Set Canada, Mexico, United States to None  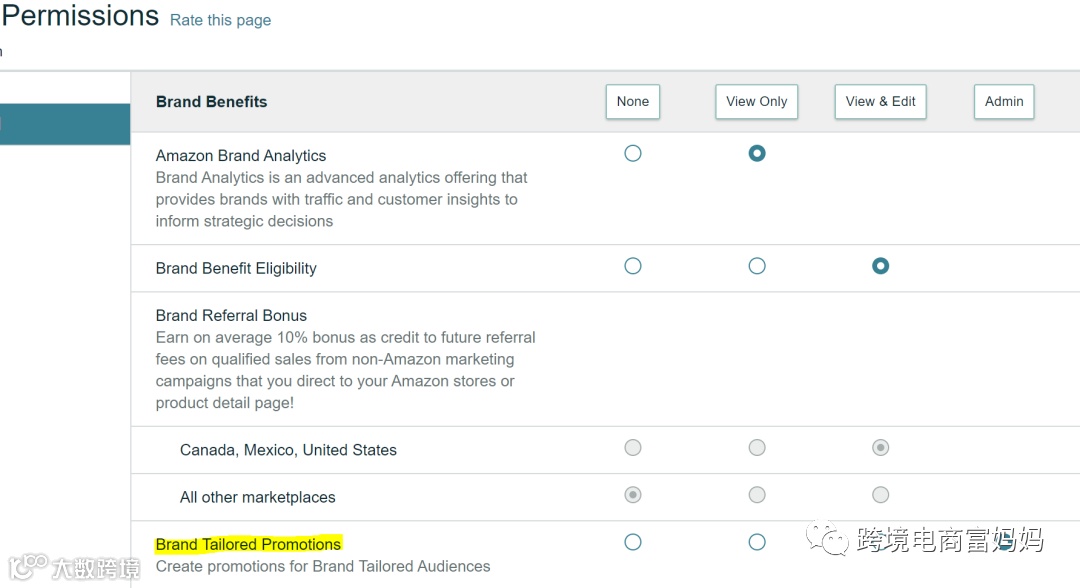632,448
